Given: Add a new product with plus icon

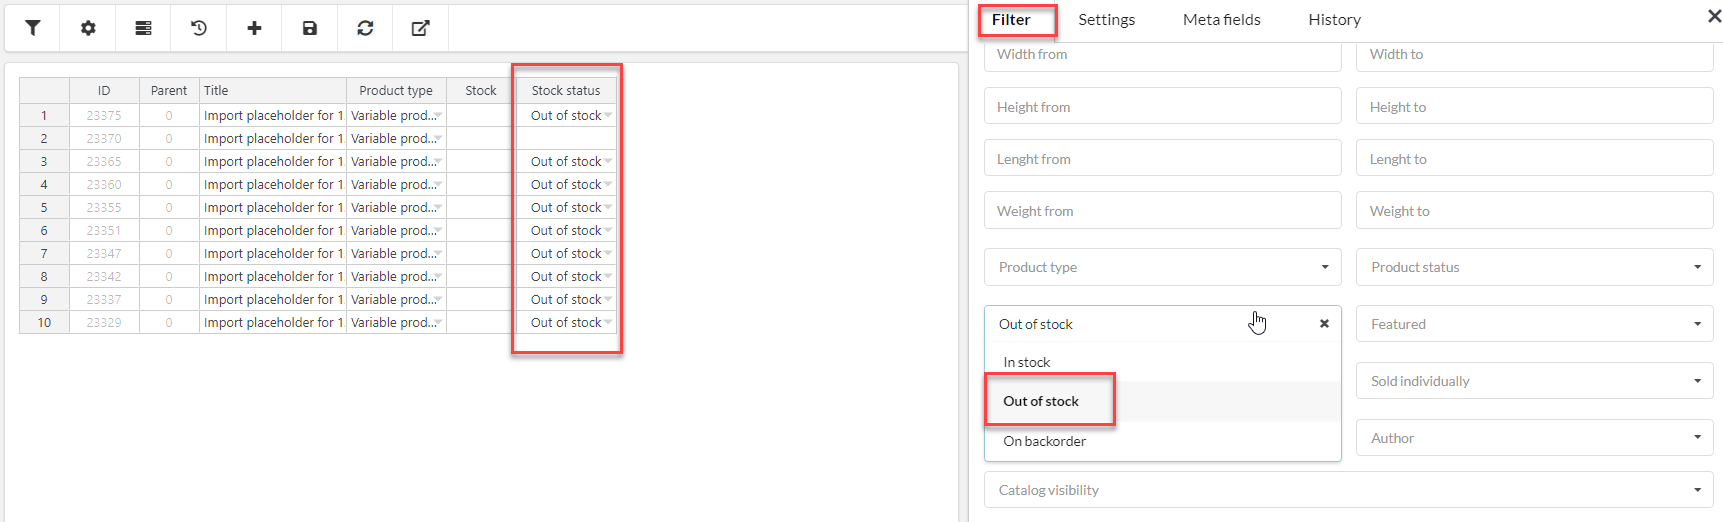Looking at the screenshot, I should [x=254, y=28].
